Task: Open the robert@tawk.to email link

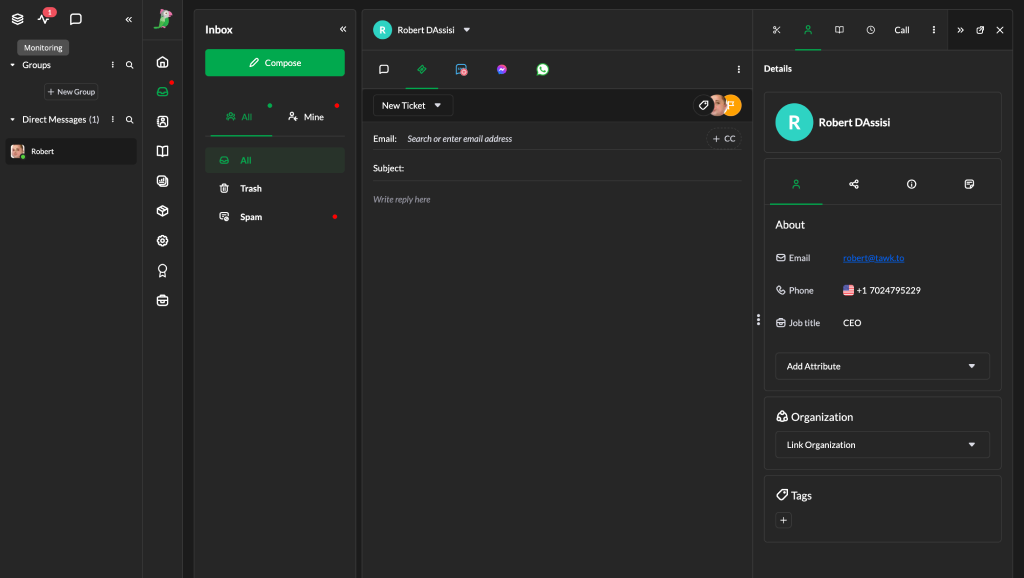Action: click(873, 258)
